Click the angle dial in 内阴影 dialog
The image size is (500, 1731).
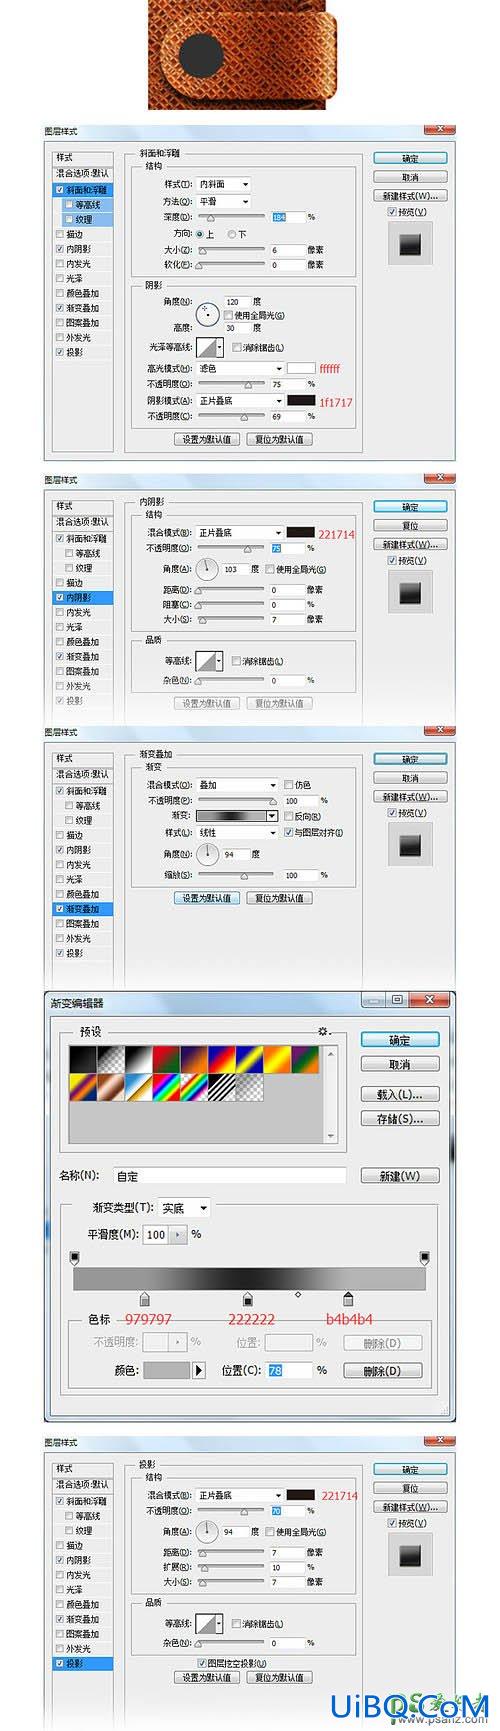207,569
